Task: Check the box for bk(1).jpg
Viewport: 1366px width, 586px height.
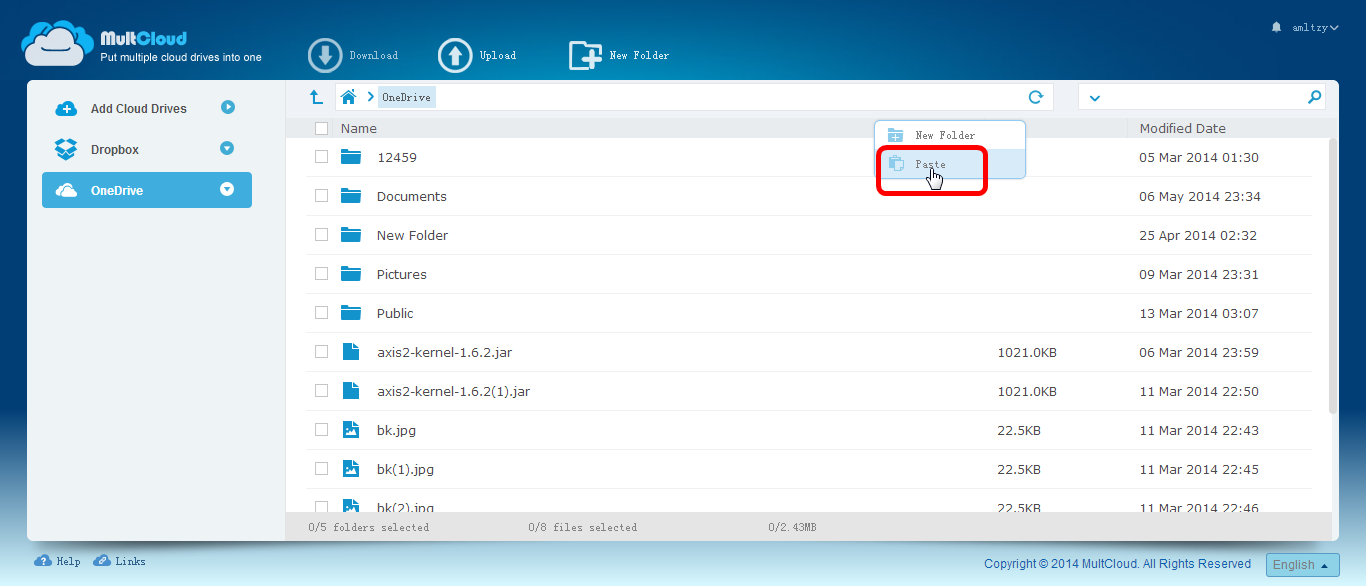Action: pyautogui.click(x=321, y=469)
